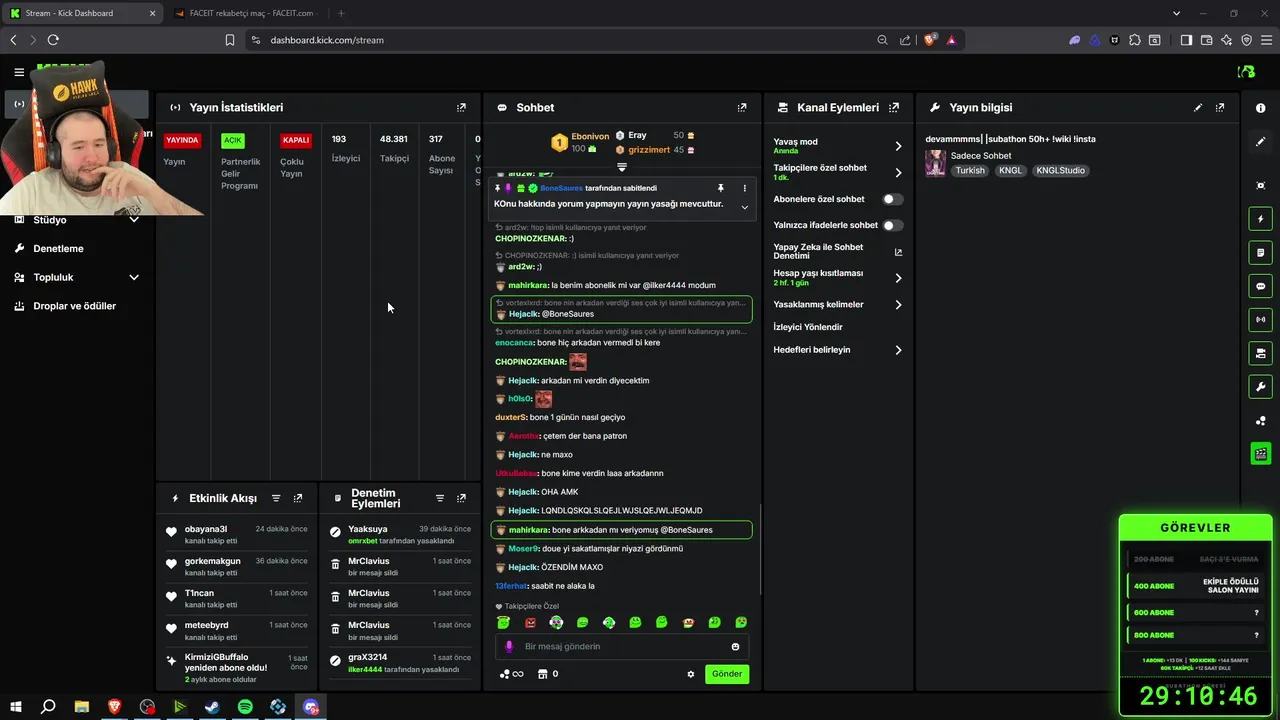Pop out the Etkinlik Akışı panel
This screenshot has width=1280, height=720.
298,498
